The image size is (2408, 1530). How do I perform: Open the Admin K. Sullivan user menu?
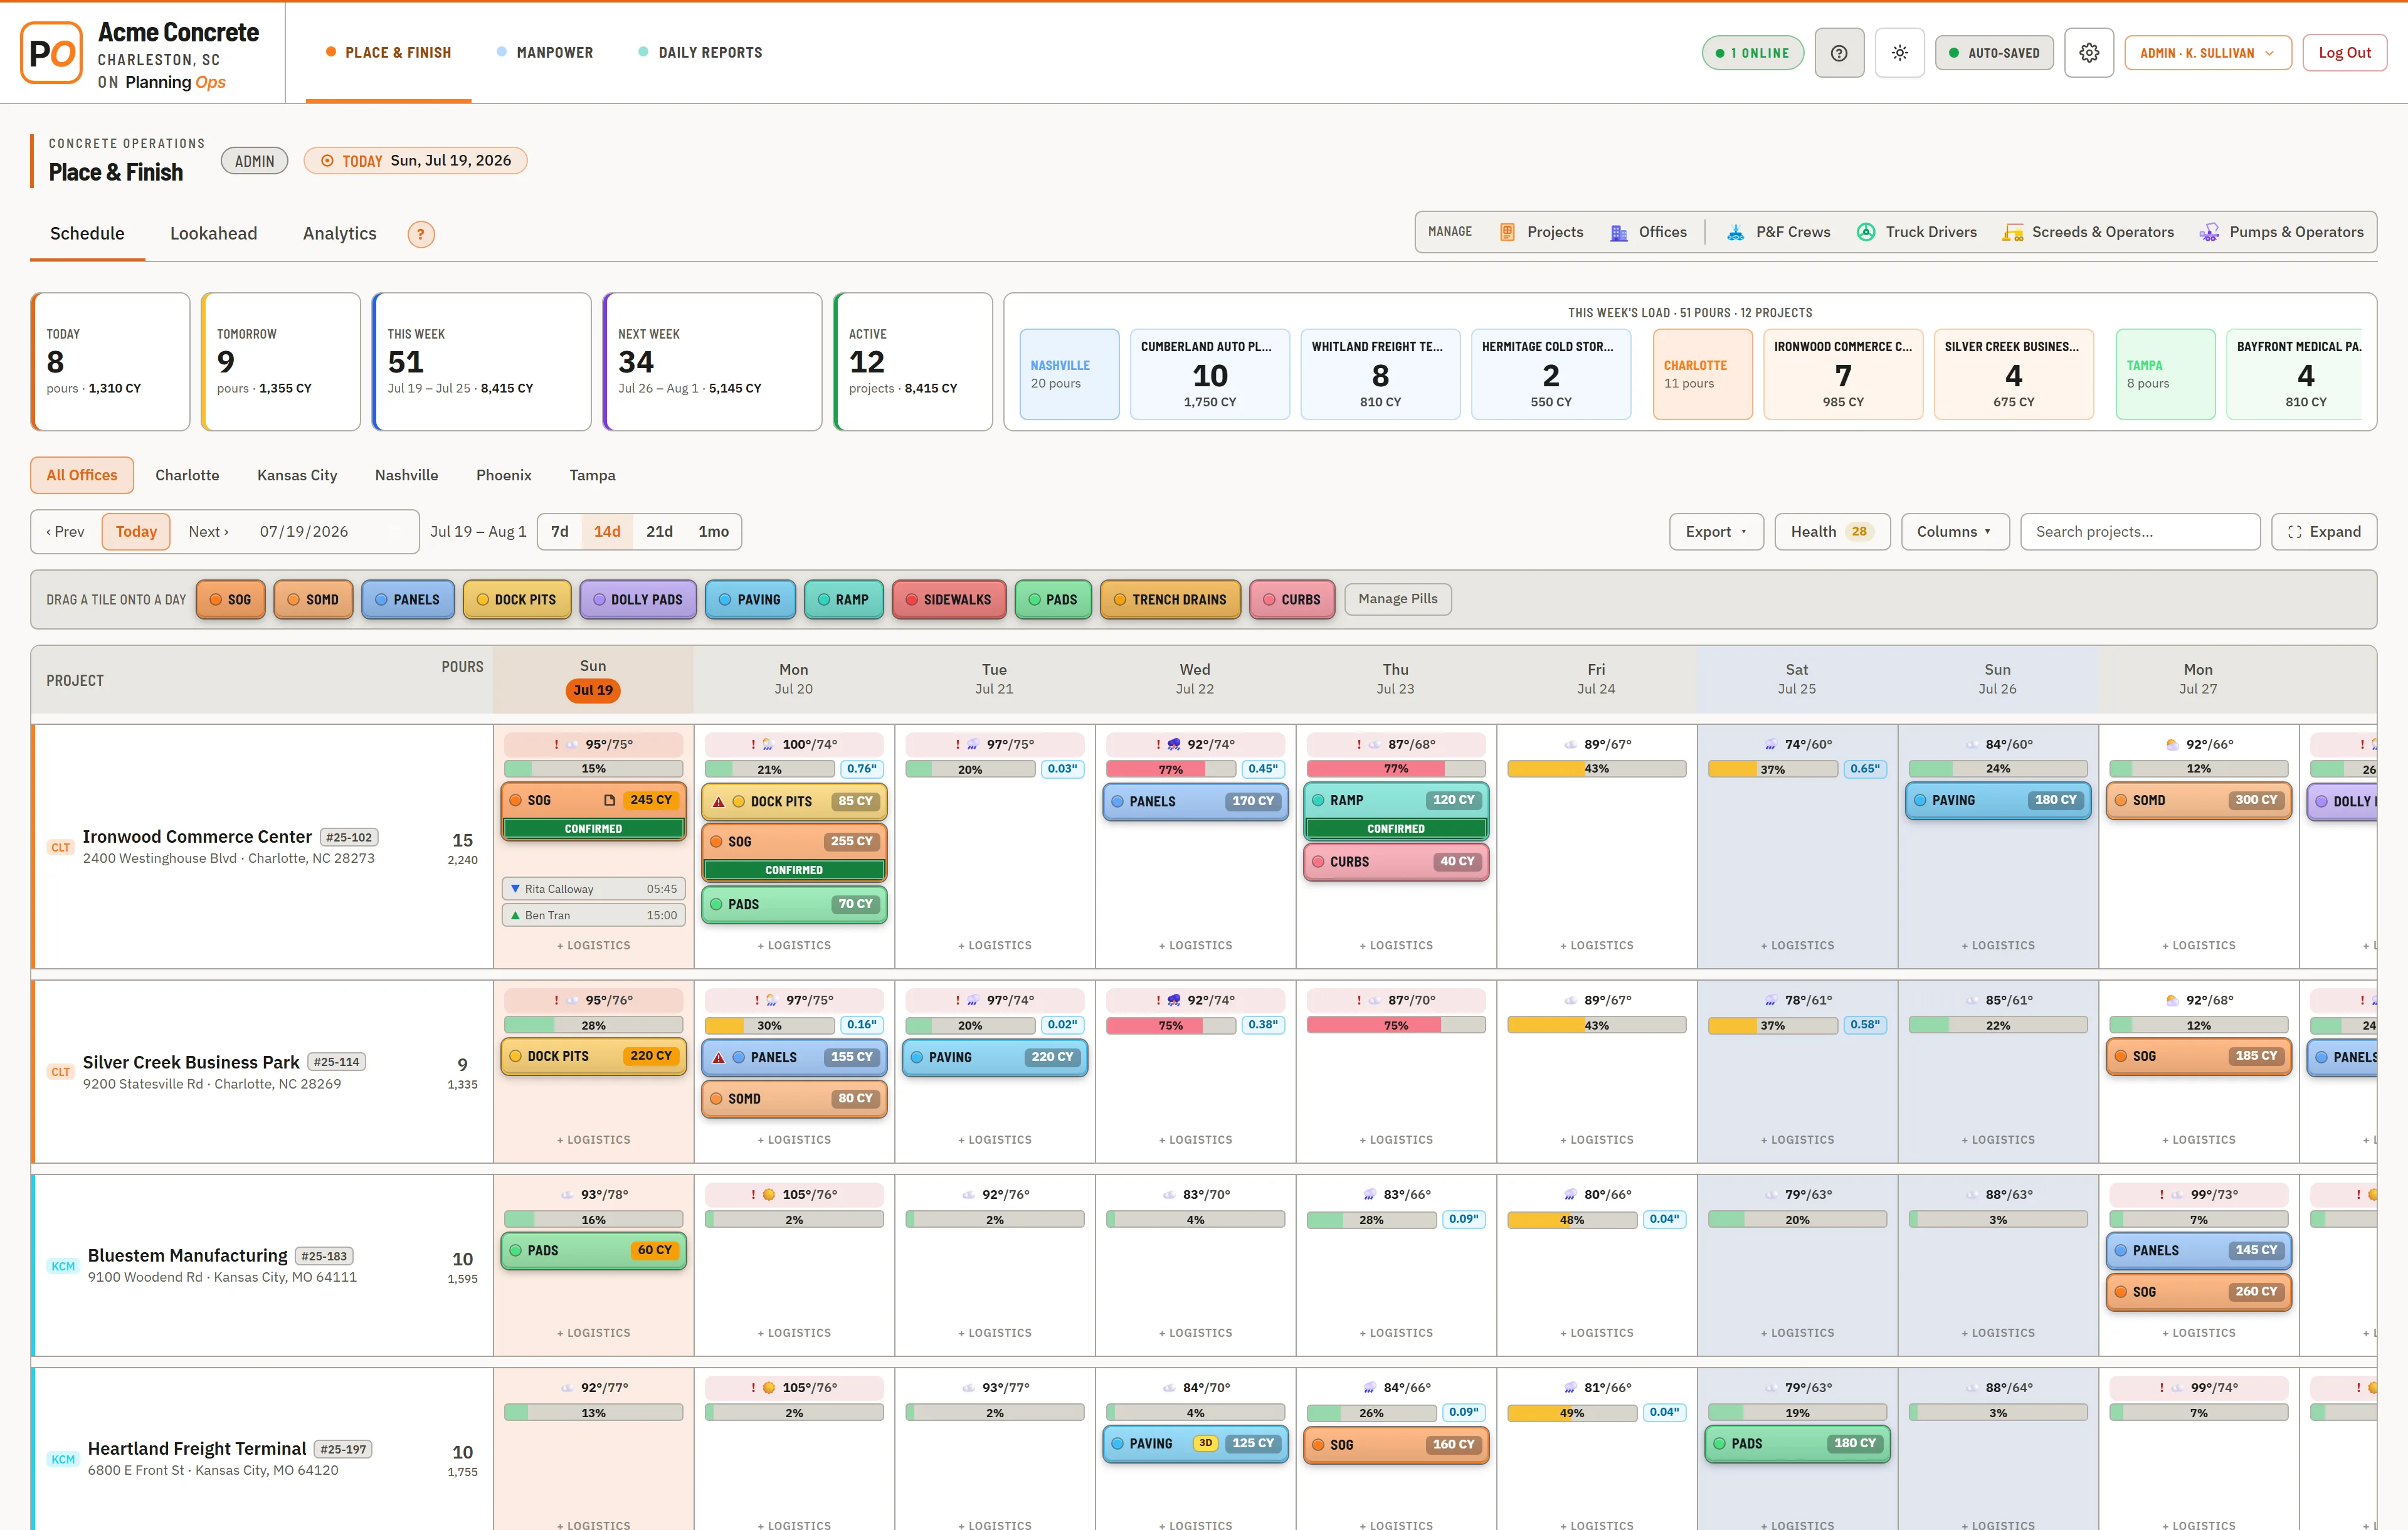2207,53
